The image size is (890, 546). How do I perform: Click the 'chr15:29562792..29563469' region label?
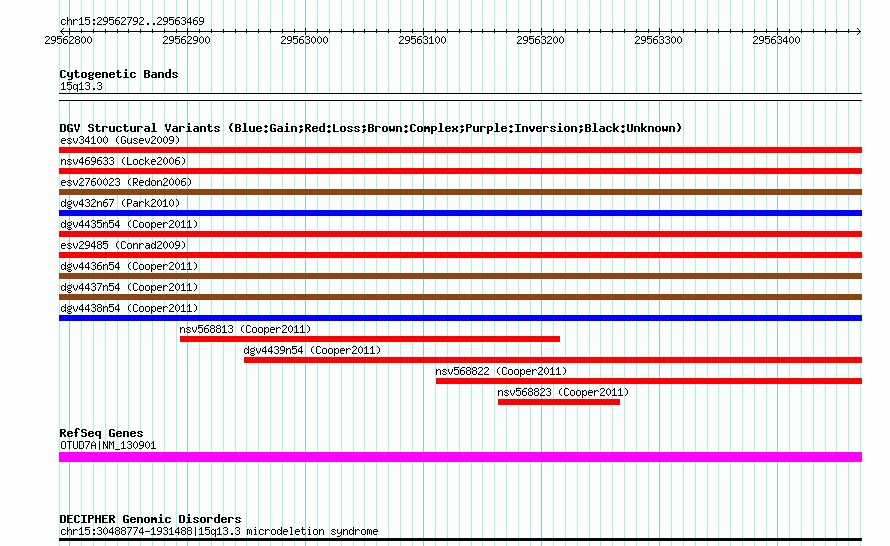132,22
